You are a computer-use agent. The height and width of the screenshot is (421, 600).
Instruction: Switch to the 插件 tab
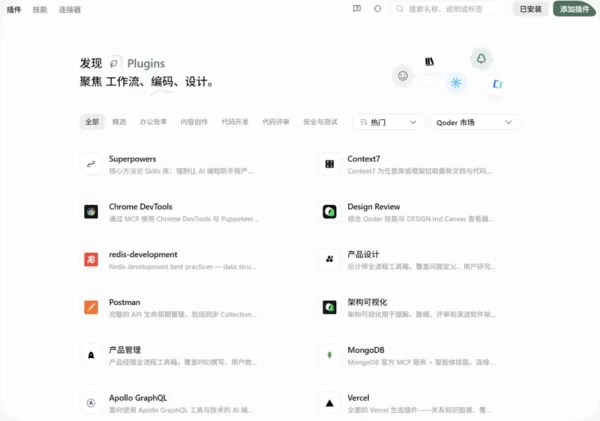(14, 10)
